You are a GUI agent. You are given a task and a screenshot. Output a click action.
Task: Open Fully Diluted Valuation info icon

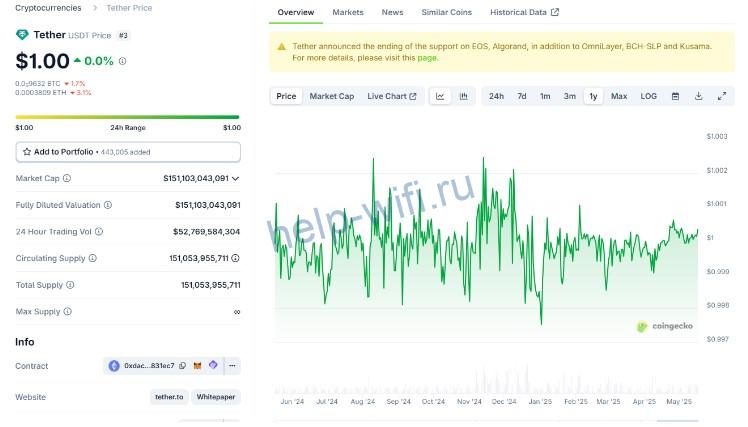tap(108, 205)
